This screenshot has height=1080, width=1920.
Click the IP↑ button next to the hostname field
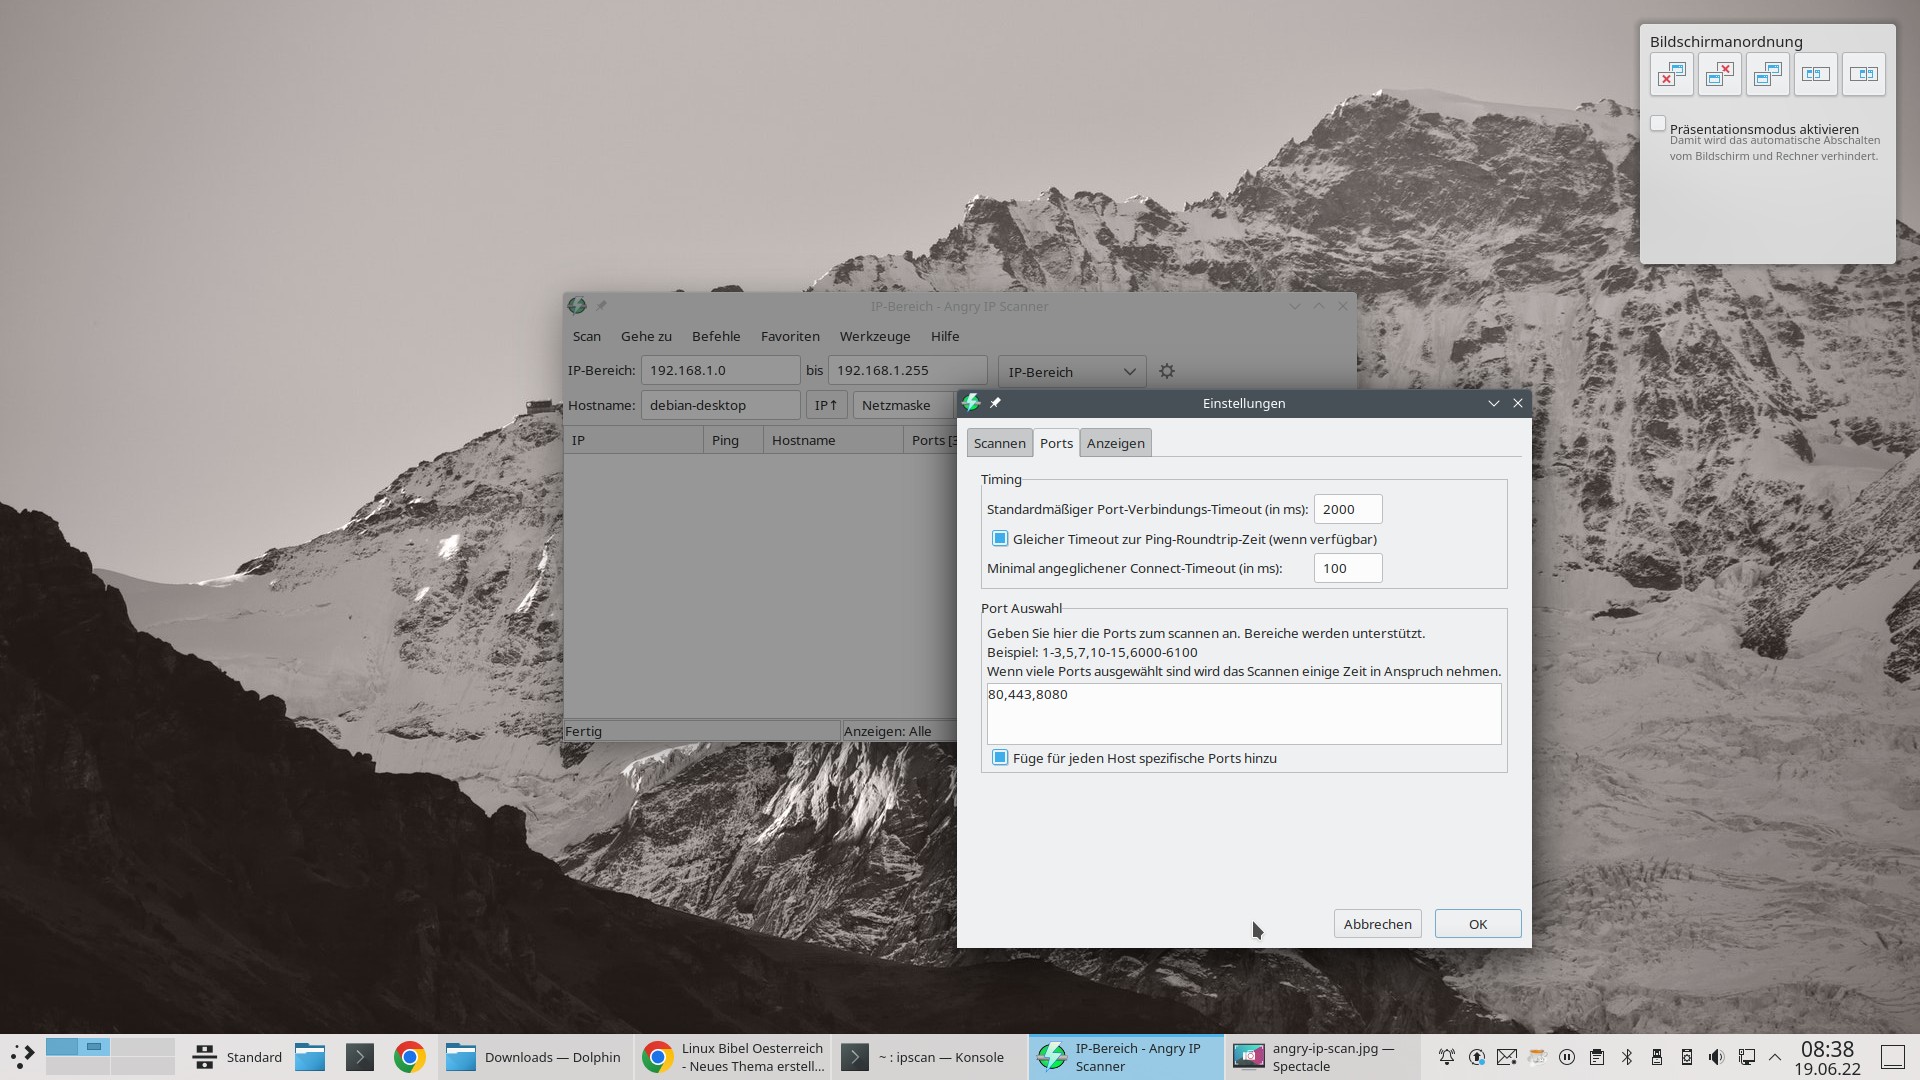(x=826, y=405)
